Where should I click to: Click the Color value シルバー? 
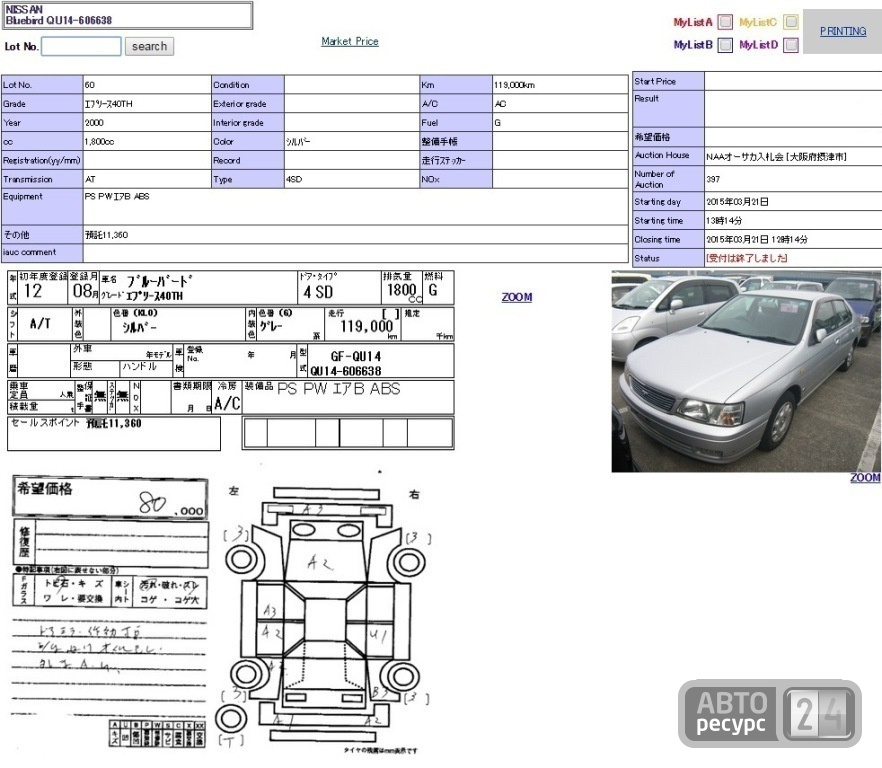(x=298, y=142)
